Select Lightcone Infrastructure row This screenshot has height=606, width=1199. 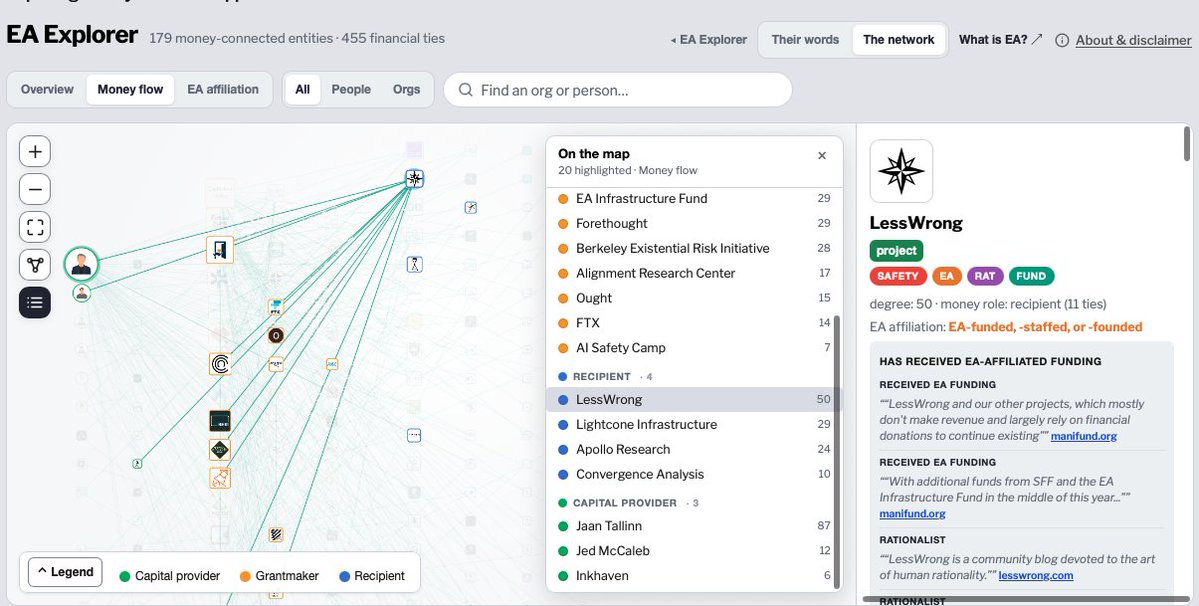[x=694, y=424]
